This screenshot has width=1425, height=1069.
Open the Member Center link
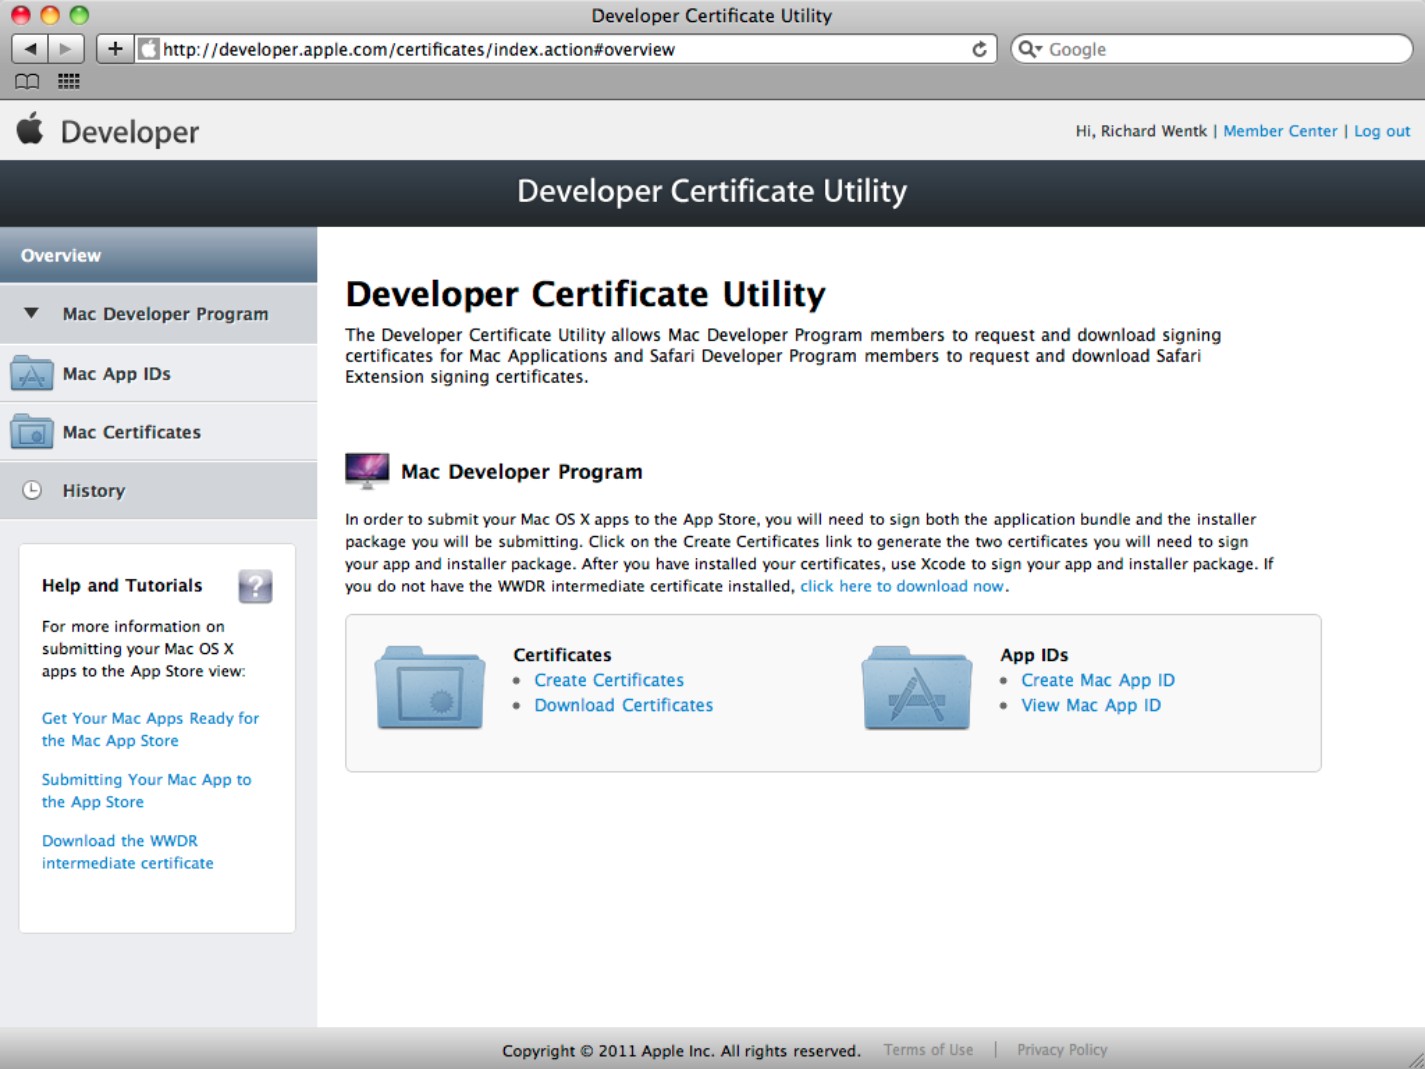(1280, 131)
